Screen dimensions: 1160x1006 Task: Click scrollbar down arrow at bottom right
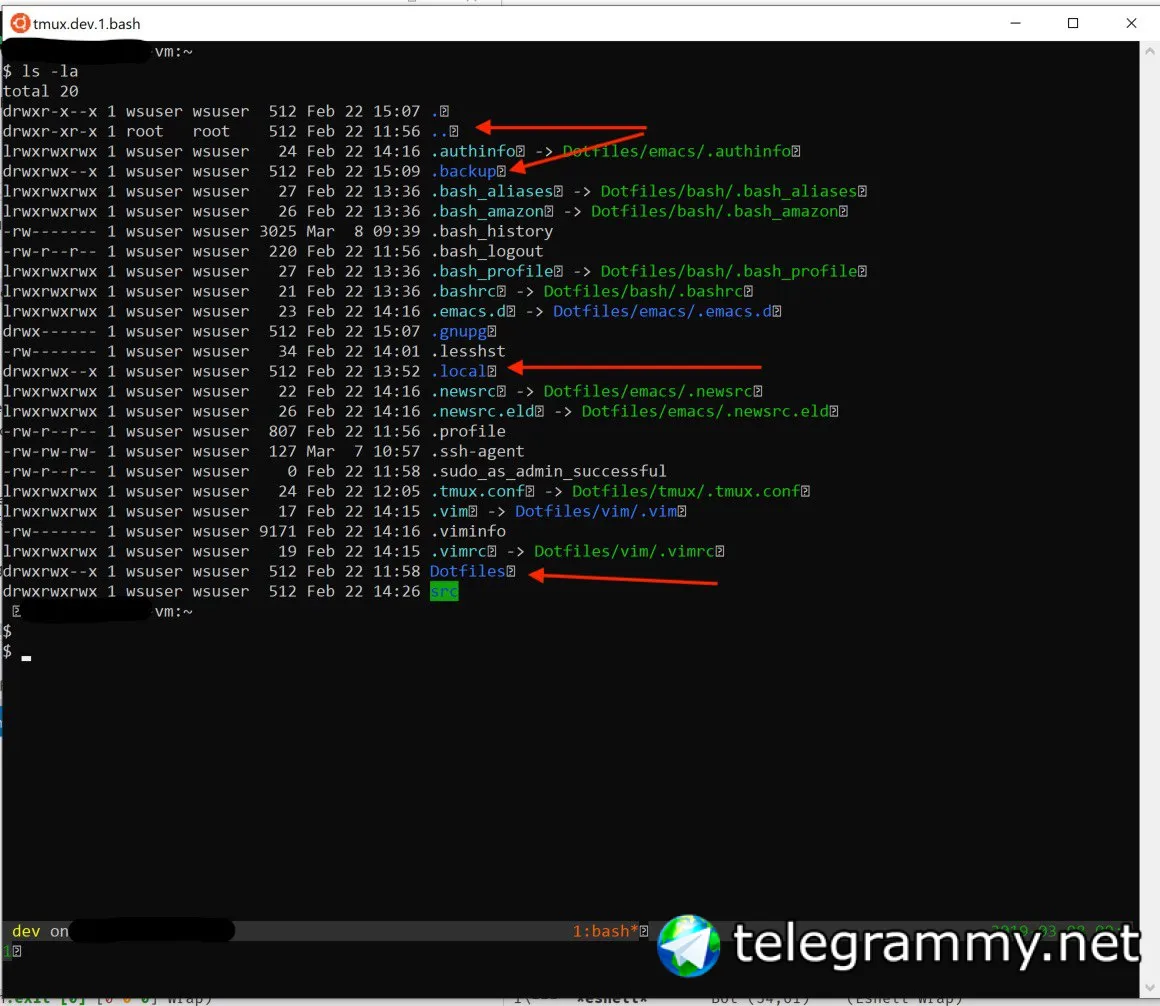[1149, 987]
